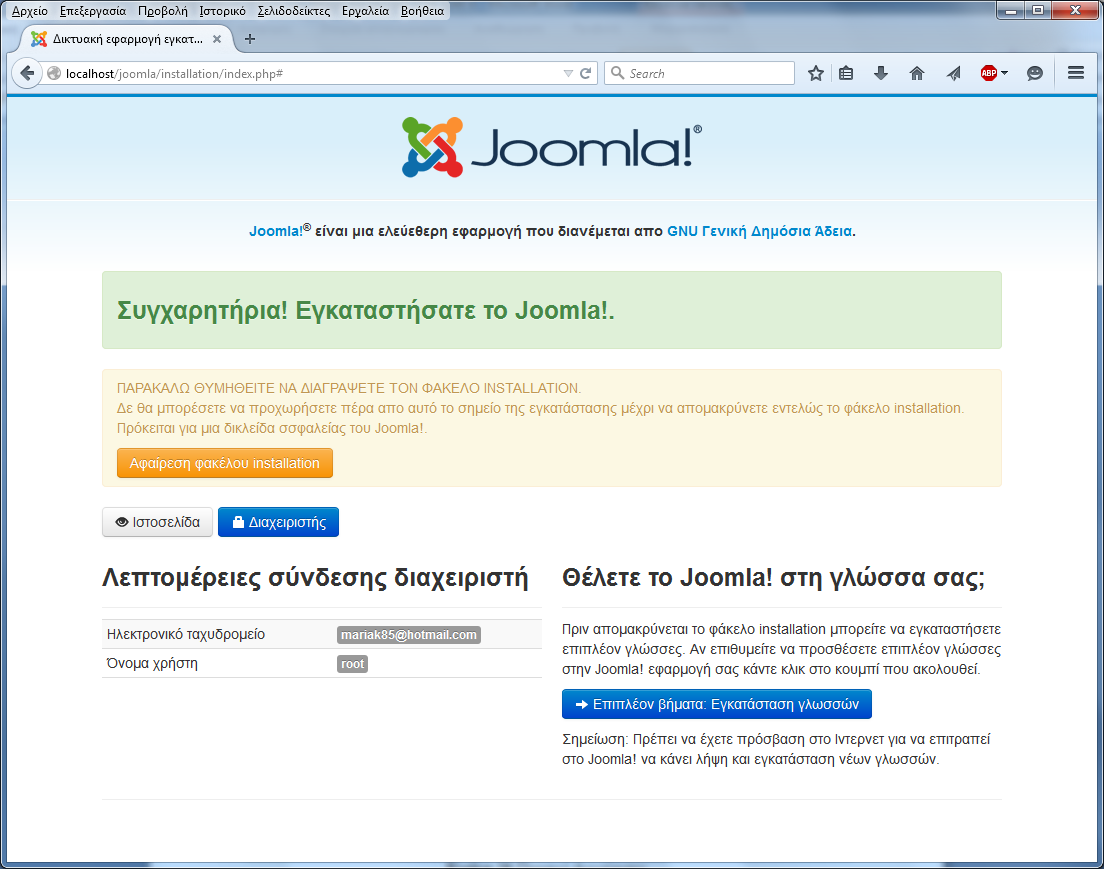Screen dimensions: 1104x869
Task: Click the Adblock Plus ABP icon
Action: [989, 73]
